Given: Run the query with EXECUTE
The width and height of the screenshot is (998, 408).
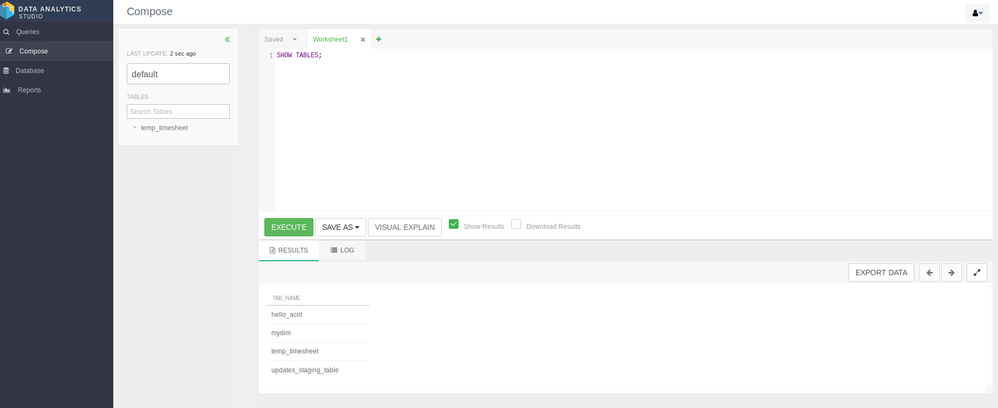Looking at the screenshot, I should click(289, 227).
